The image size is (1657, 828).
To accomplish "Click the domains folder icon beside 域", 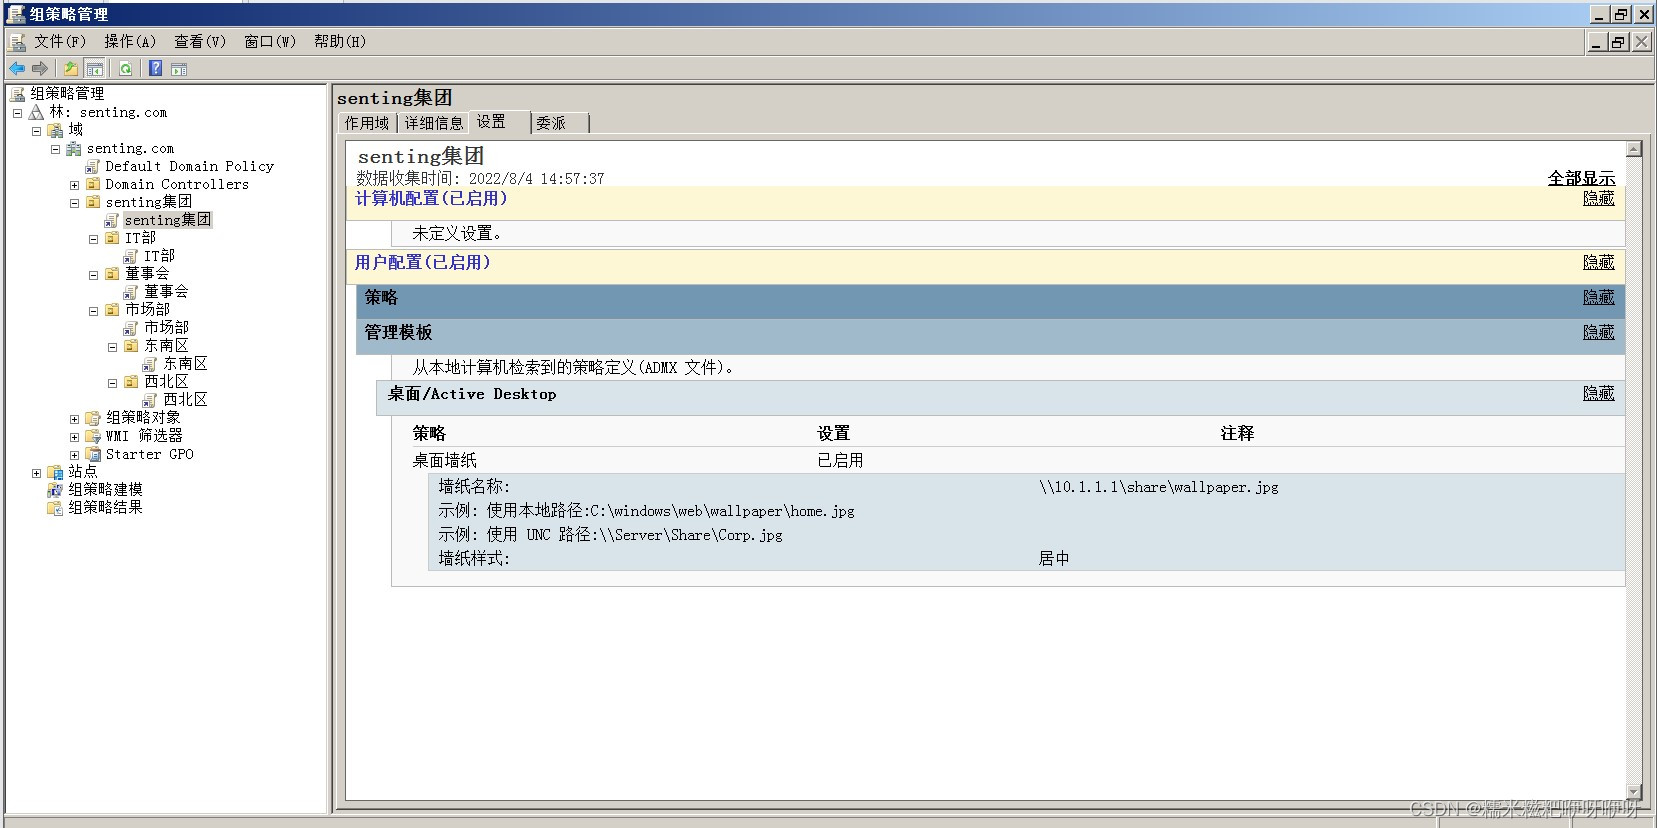I will [x=56, y=130].
